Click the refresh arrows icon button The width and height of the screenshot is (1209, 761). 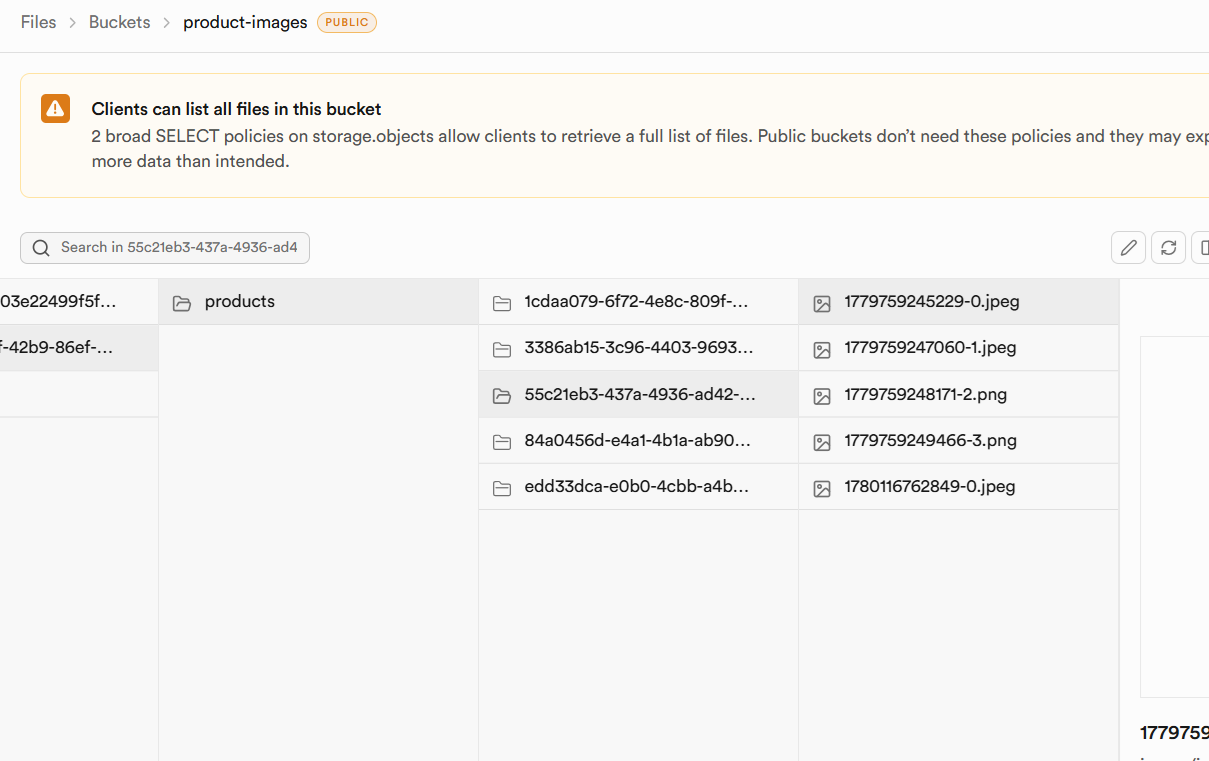(x=1168, y=247)
